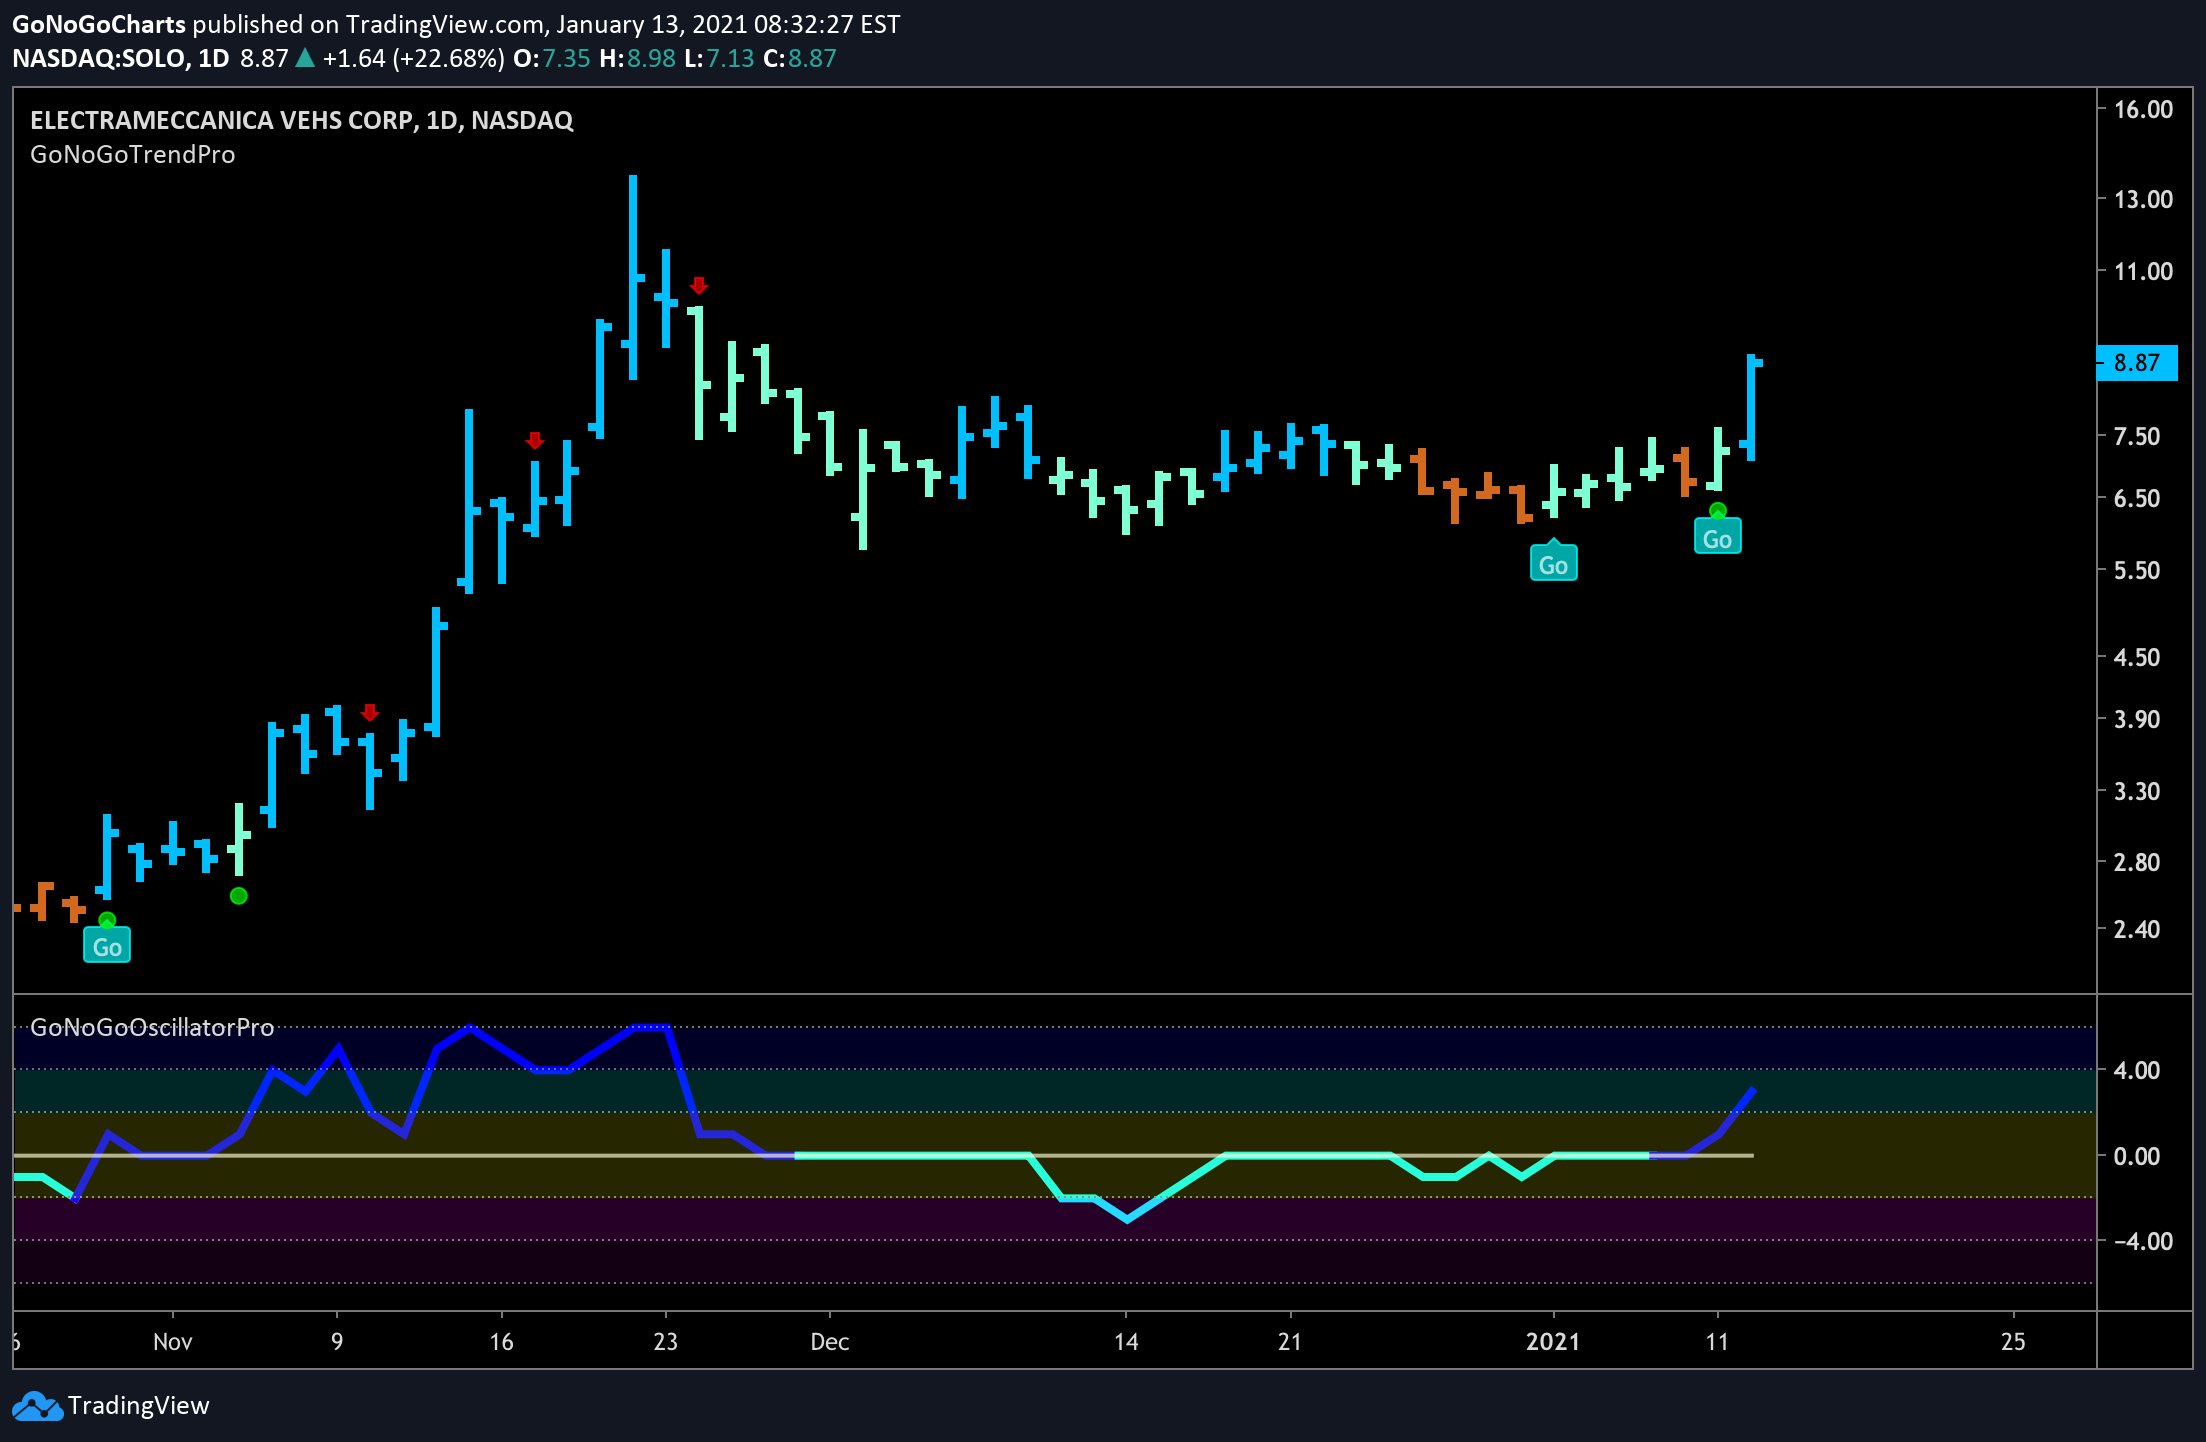Click the GoNoGoCharts publisher name
Viewport: 2206px width, 1442px height.
99,24
